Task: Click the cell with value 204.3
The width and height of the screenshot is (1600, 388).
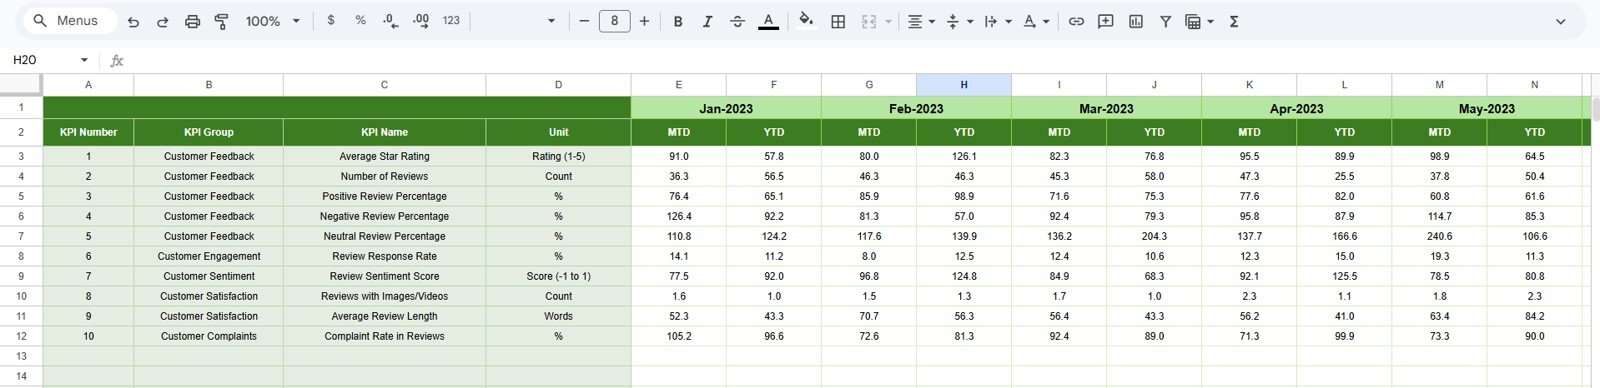Action: (x=1154, y=236)
